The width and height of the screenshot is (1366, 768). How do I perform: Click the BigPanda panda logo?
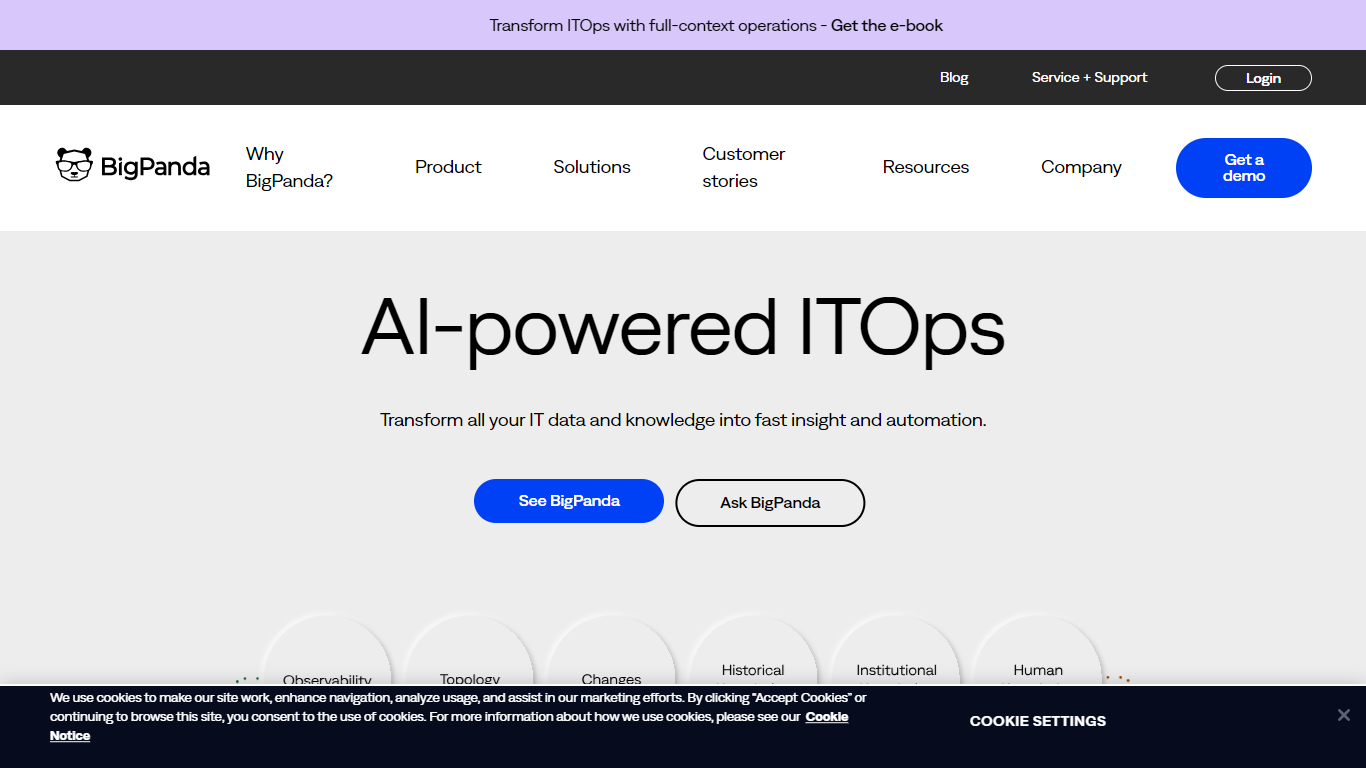point(133,166)
